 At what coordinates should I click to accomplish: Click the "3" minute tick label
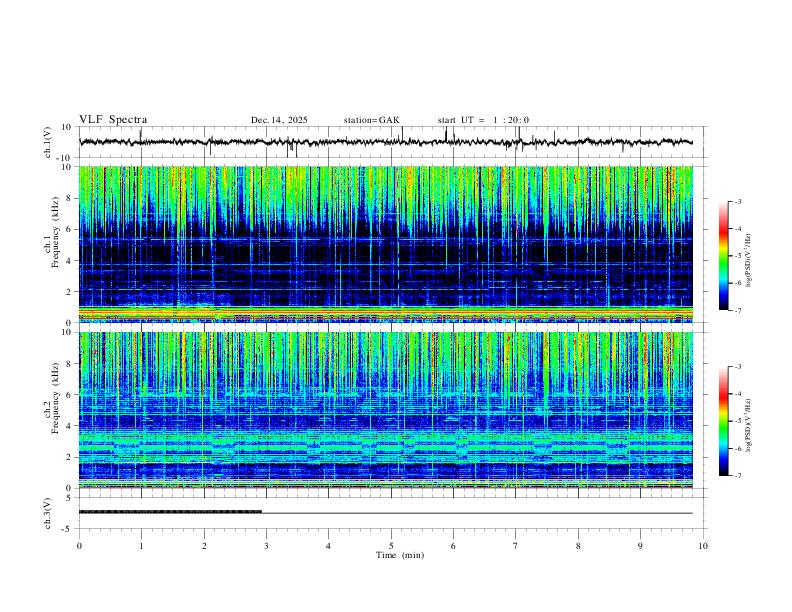(266, 546)
